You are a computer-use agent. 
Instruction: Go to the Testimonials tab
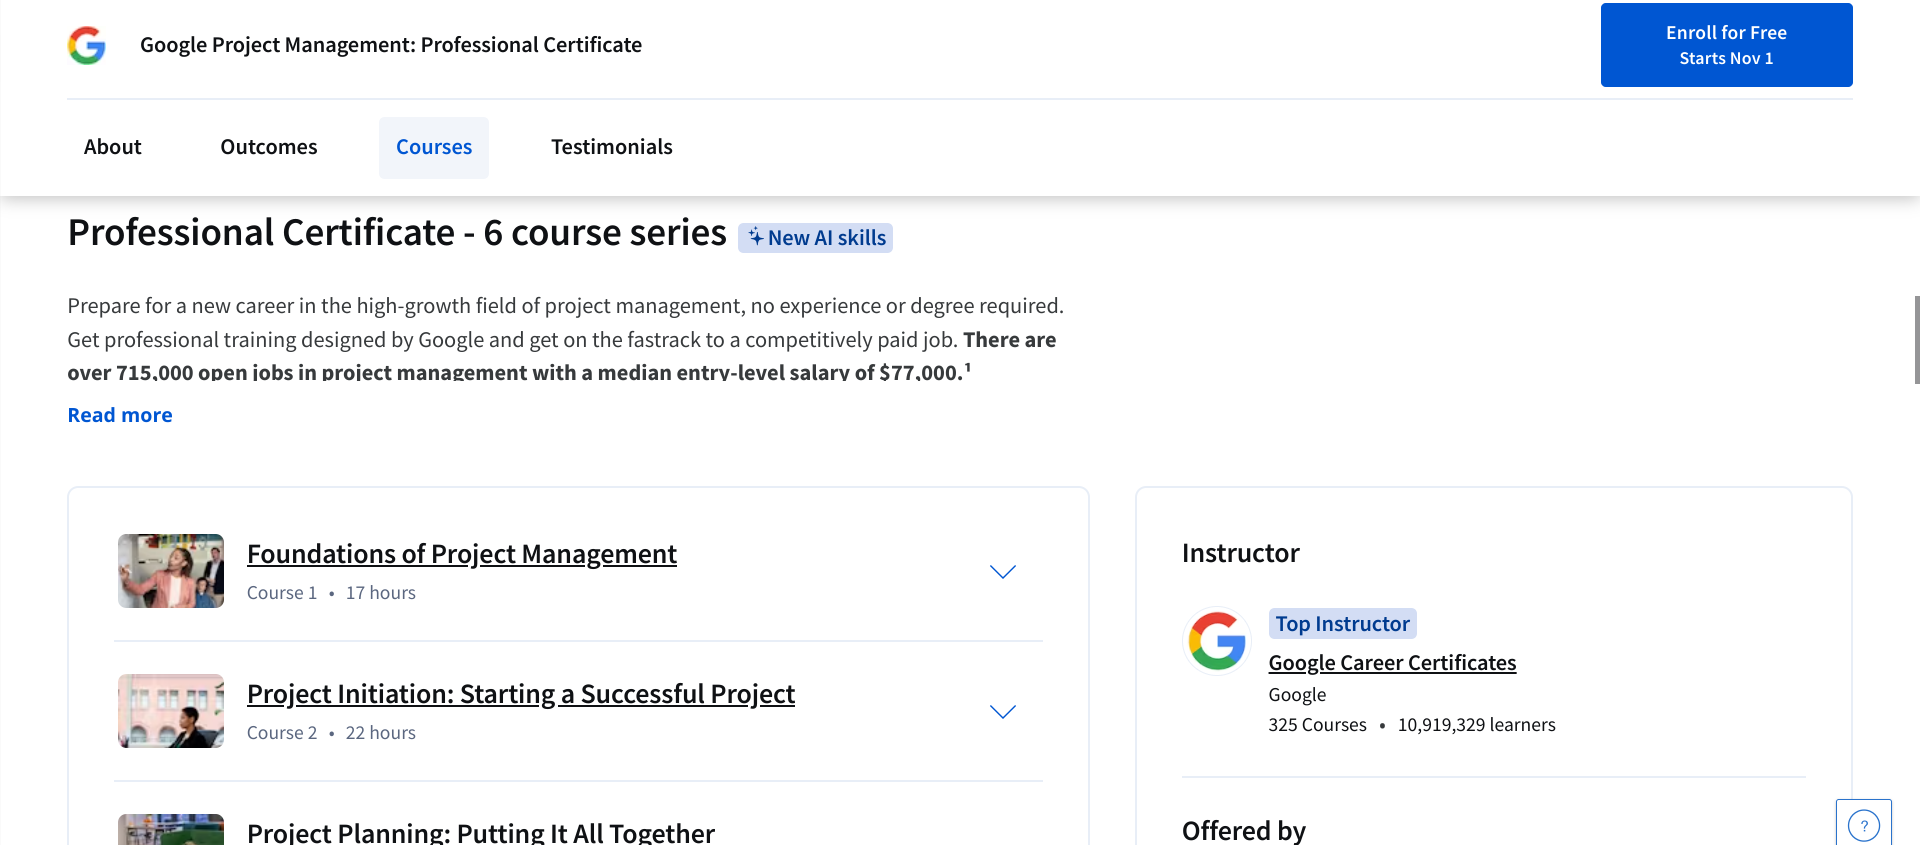click(x=611, y=147)
